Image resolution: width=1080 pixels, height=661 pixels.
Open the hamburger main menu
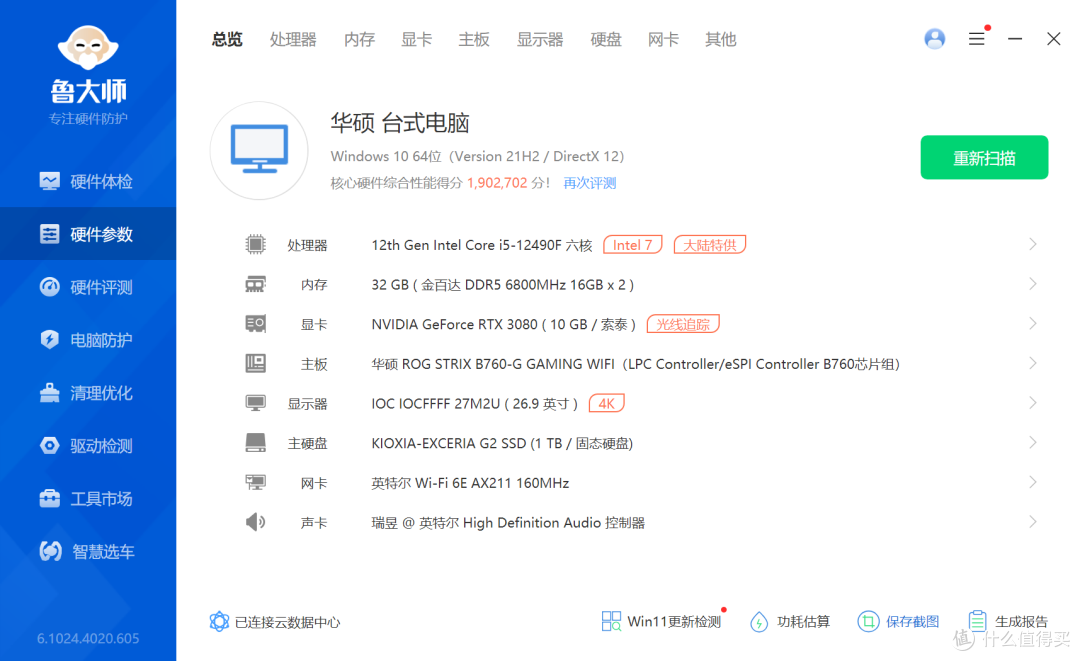point(977,39)
